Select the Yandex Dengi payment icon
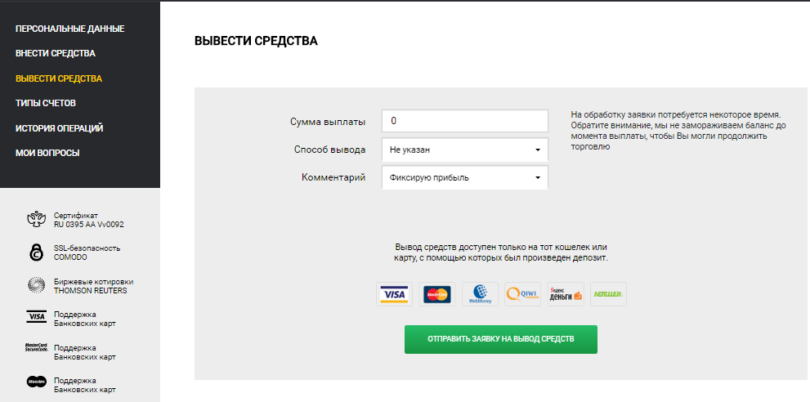The width and height of the screenshot is (810, 402). coord(566,294)
